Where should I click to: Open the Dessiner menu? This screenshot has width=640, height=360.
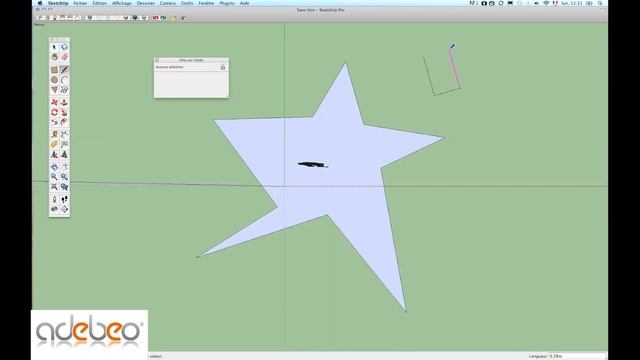click(146, 3)
